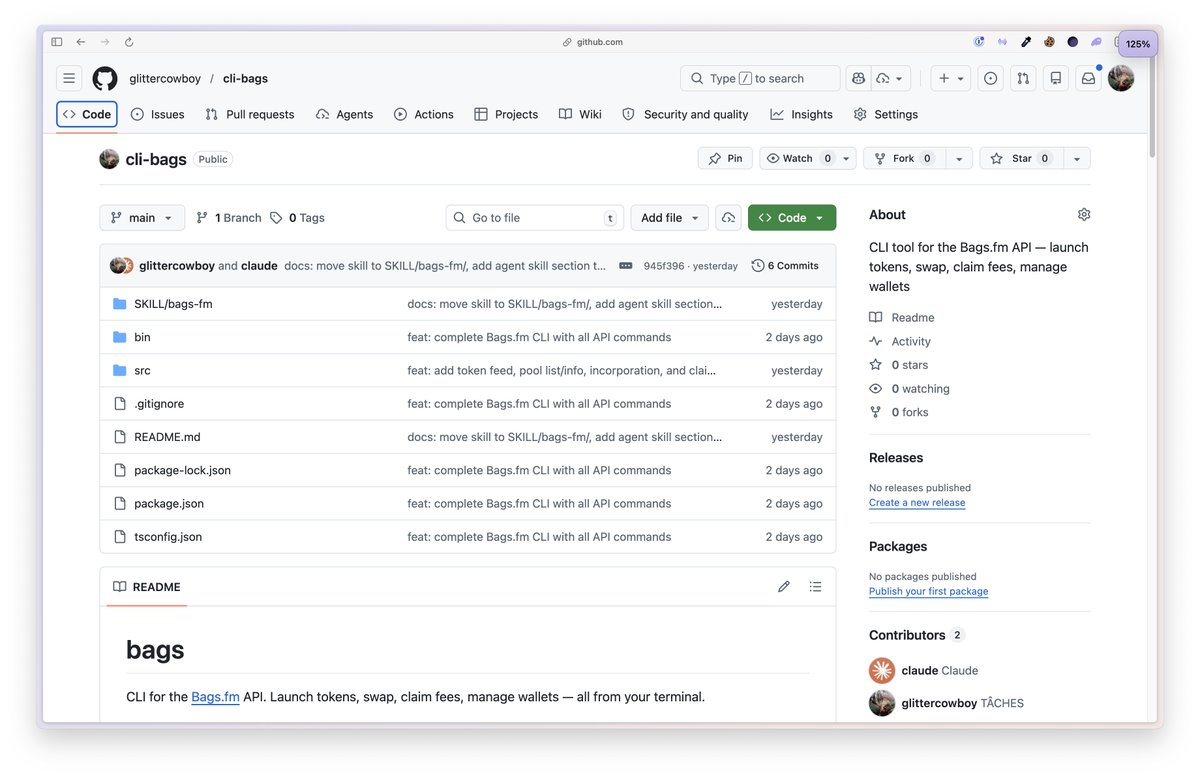Click the 1 Branch link
This screenshot has width=1200, height=777.
pyautogui.click(x=228, y=218)
